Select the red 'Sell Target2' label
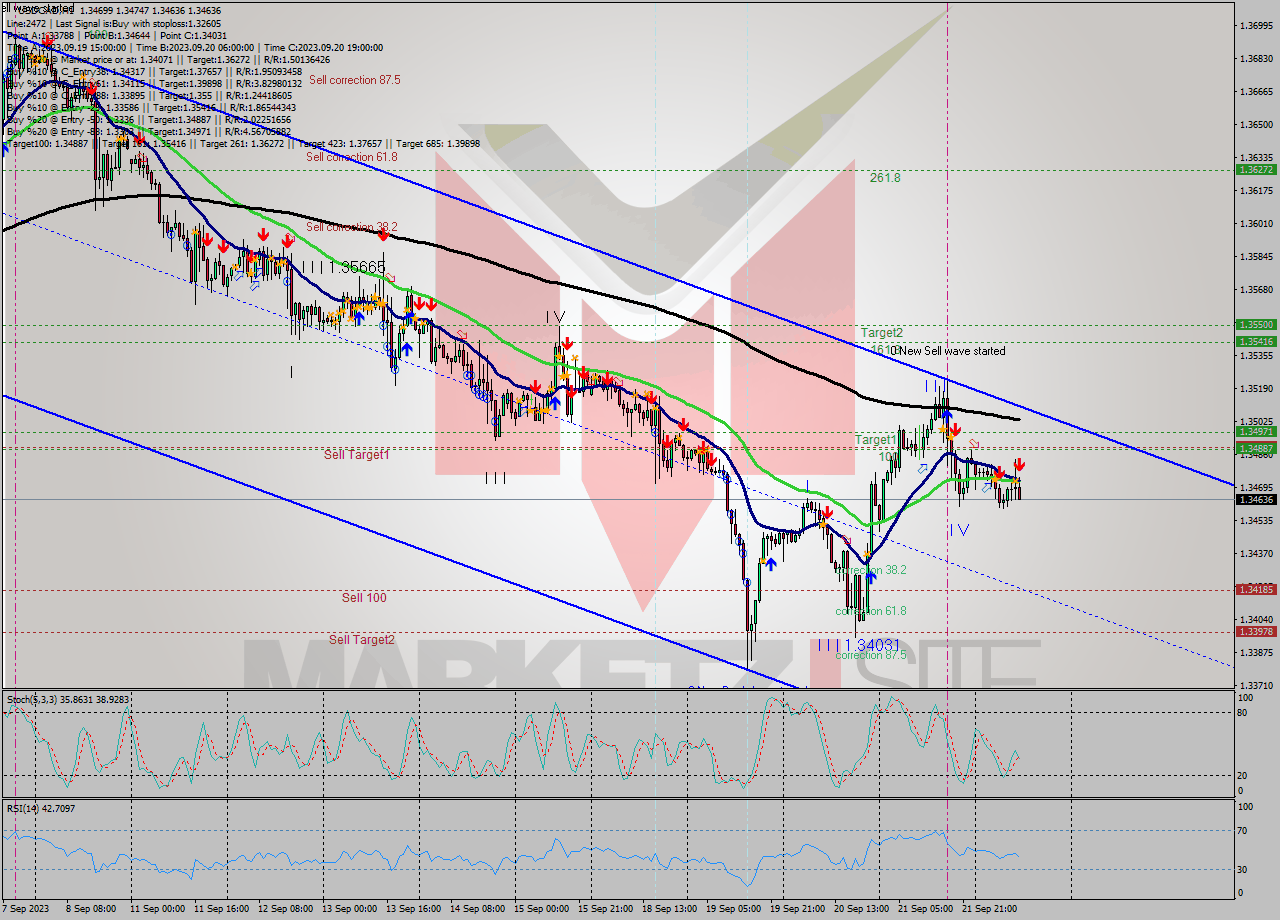Screen dimensions: 1280x920 pyautogui.click(x=362, y=640)
